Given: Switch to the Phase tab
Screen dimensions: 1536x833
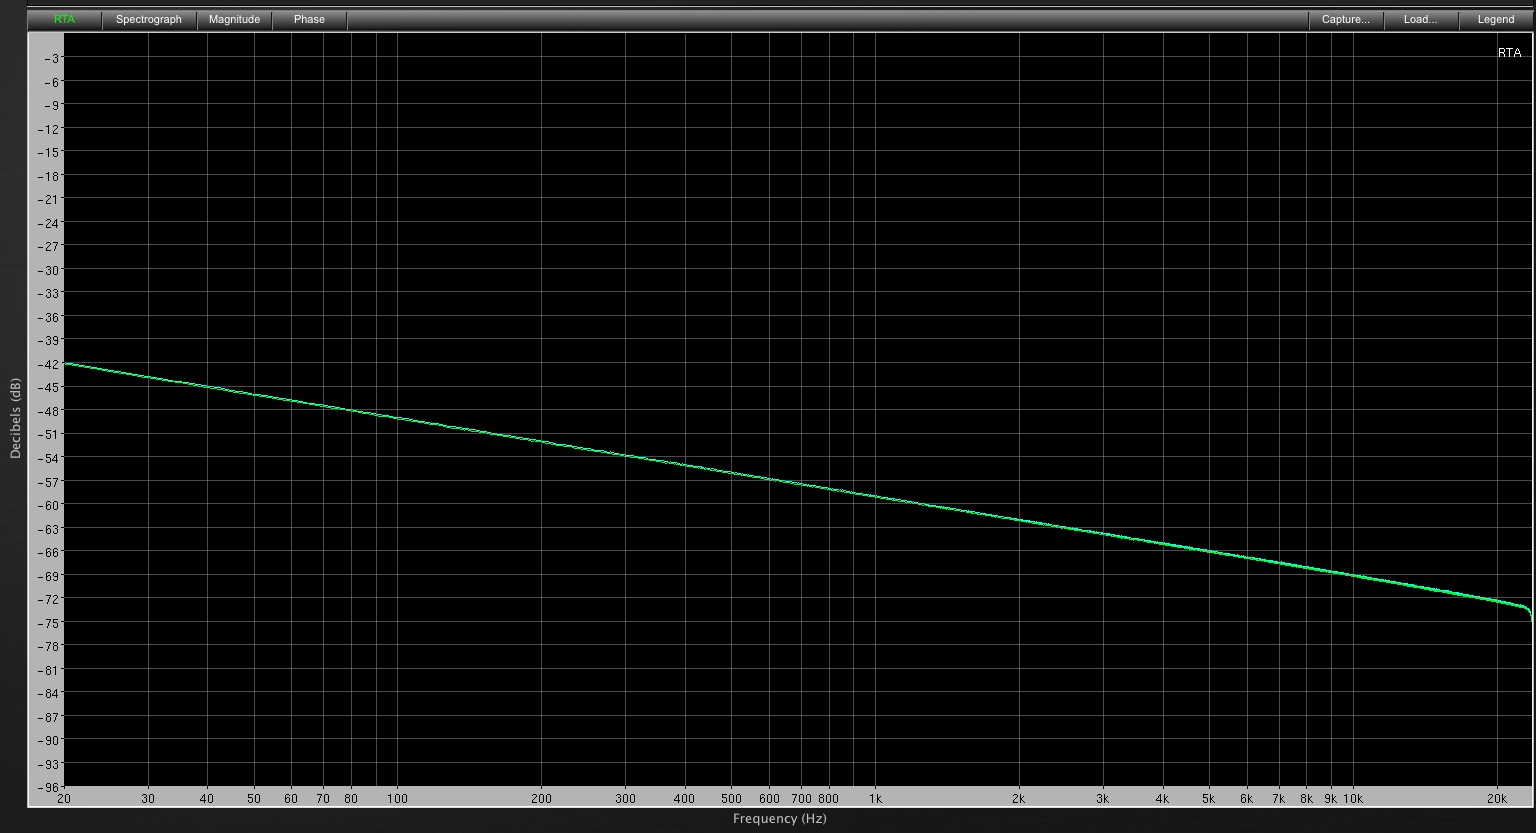Looking at the screenshot, I should [x=309, y=19].
